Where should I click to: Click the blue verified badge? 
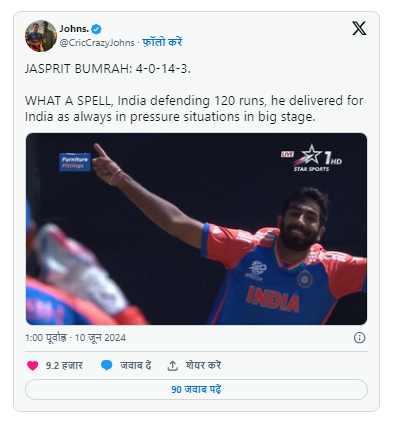tap(96, 29)
